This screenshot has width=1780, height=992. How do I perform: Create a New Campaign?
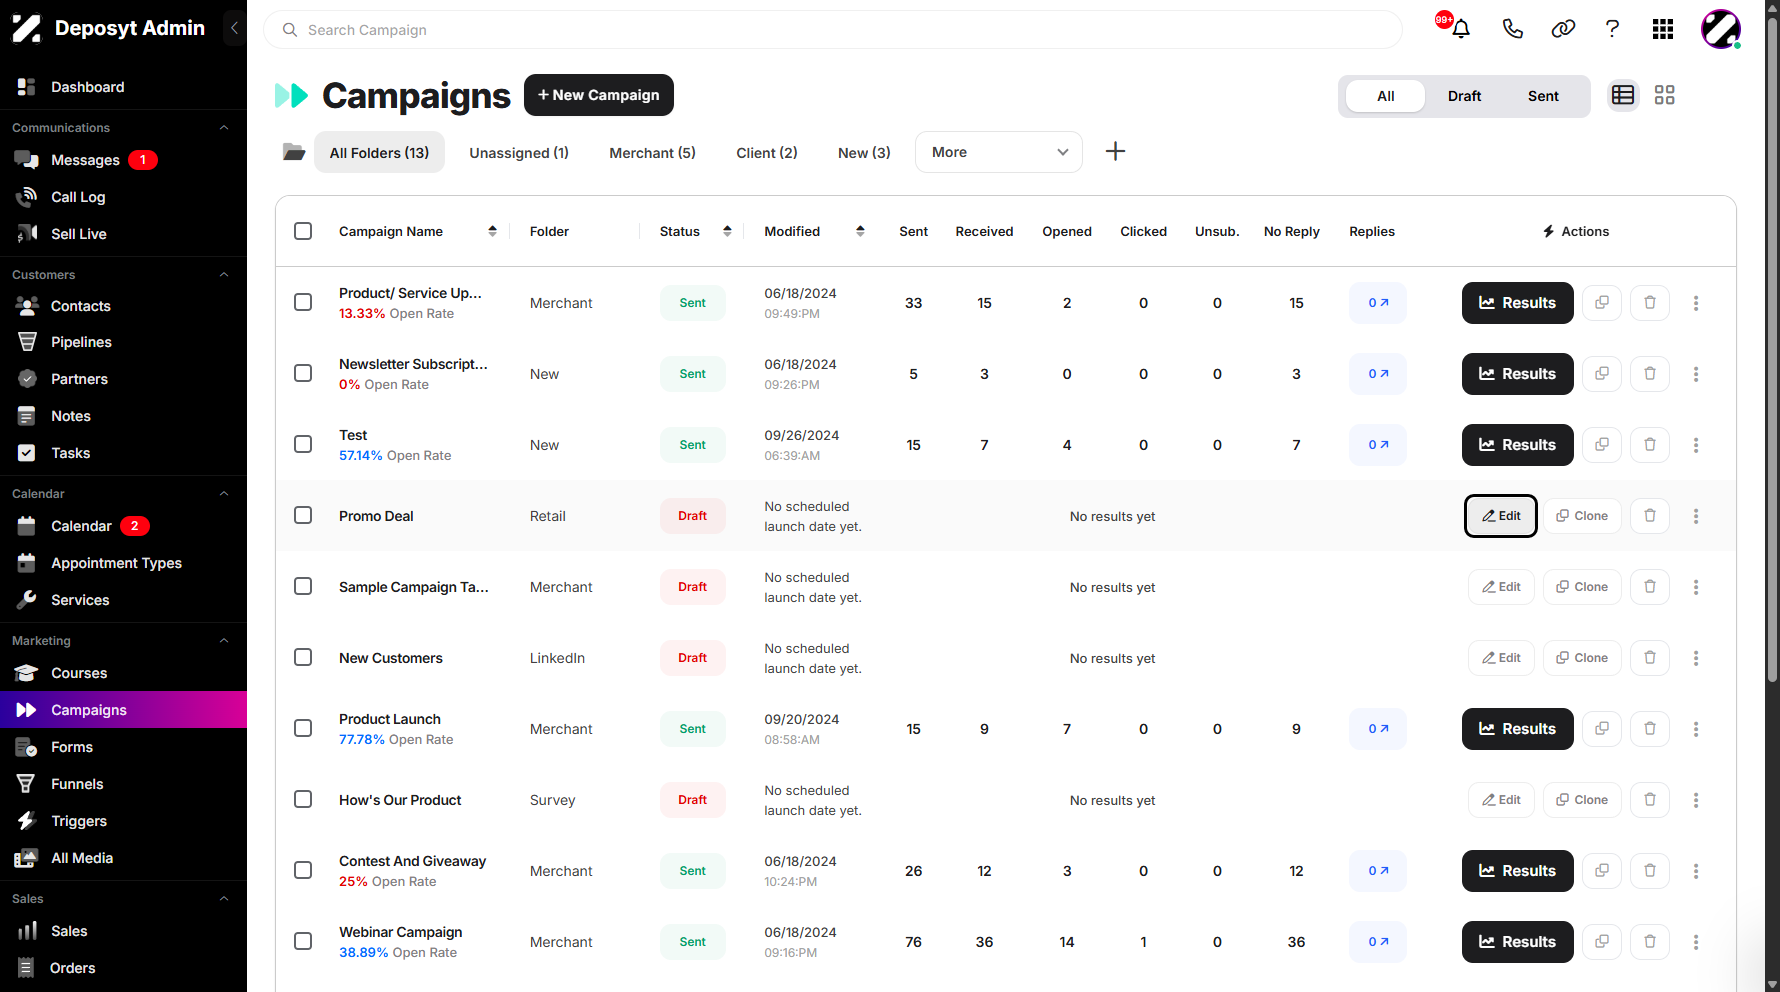click(x=598, y=95)
